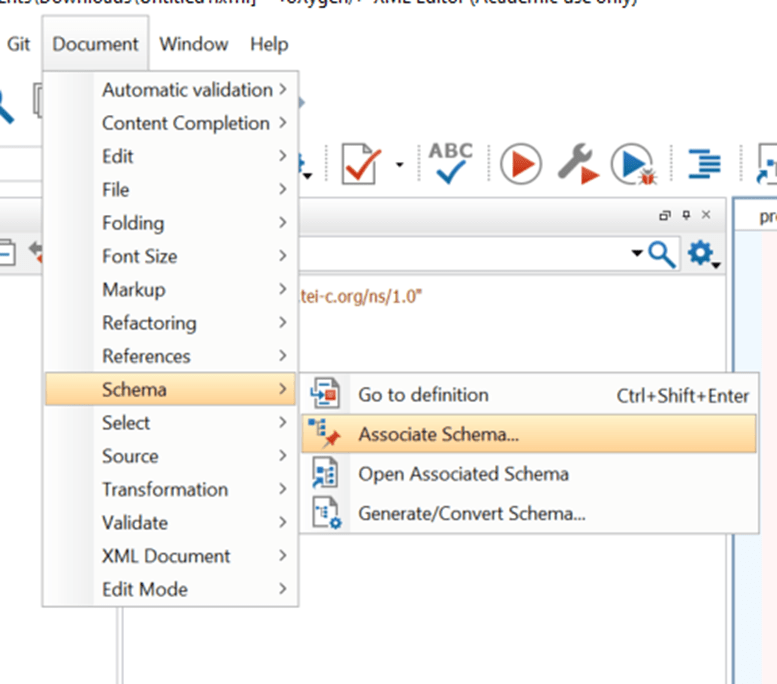
Task: Launch debug scenario blue play bug icon
Action: 632,164
